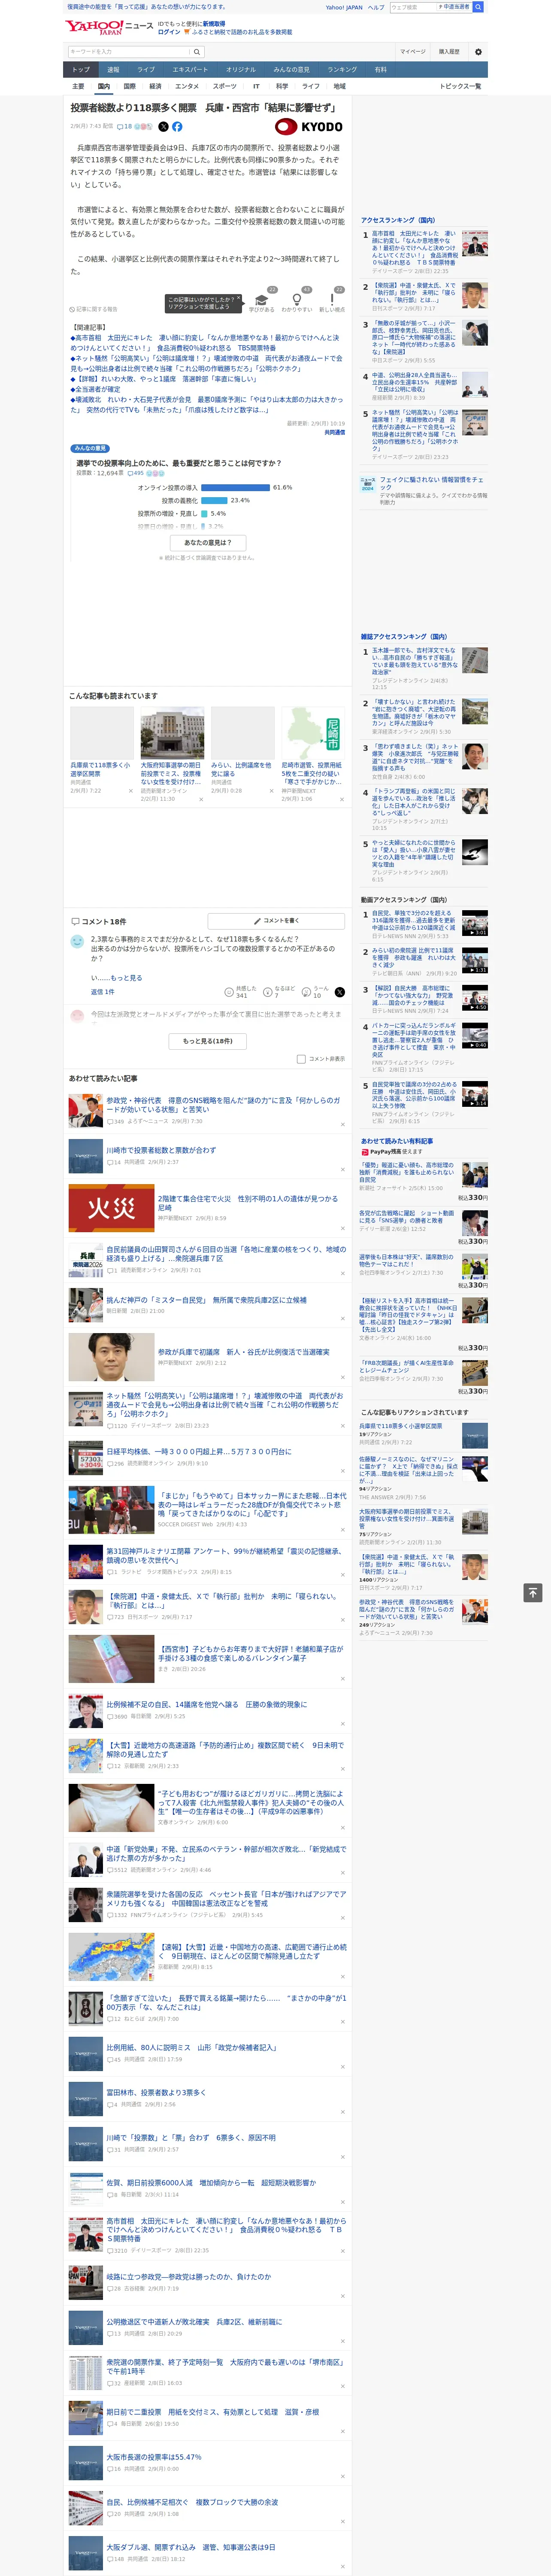Select the エキスパート tab

(190, 70)
